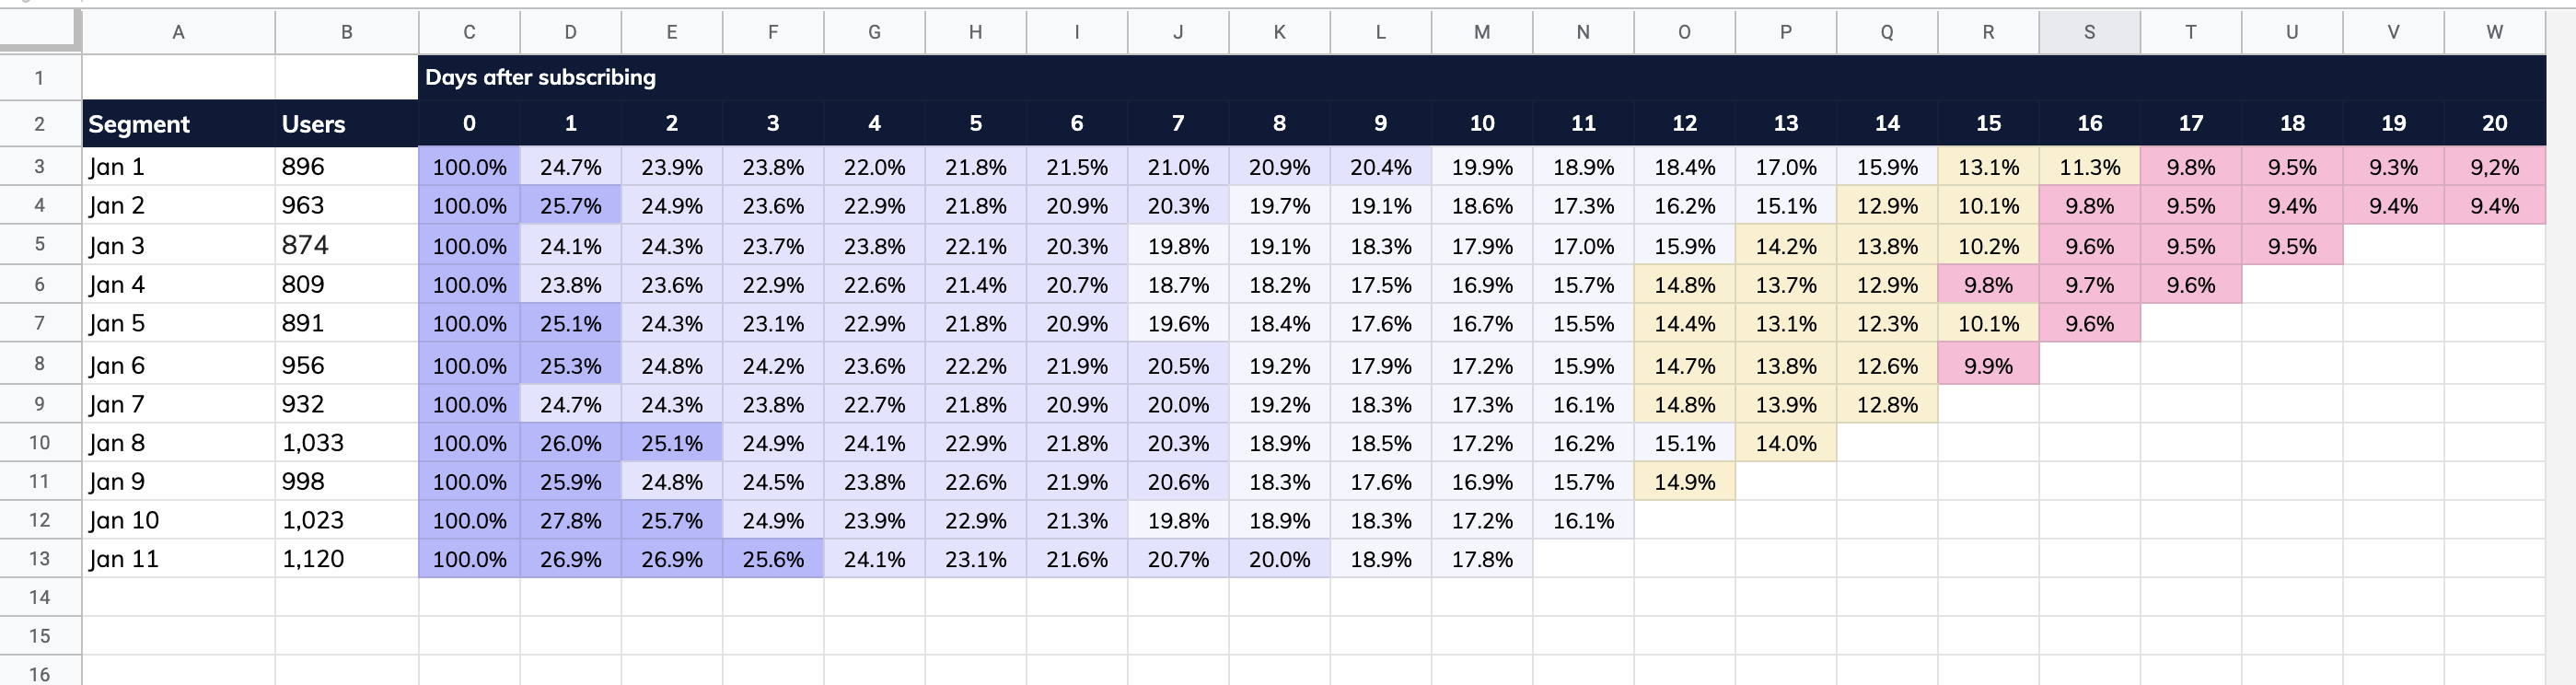The width and height of the screenshot is (2576, 685).
Task: Click row number 13 header
Action: click(x=40, y=558)
